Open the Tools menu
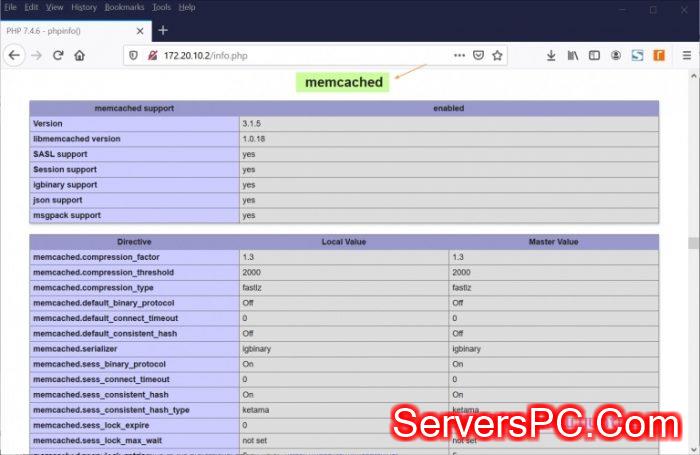The width and height of the screenshot is (700, 455). [x=161, y=7]
